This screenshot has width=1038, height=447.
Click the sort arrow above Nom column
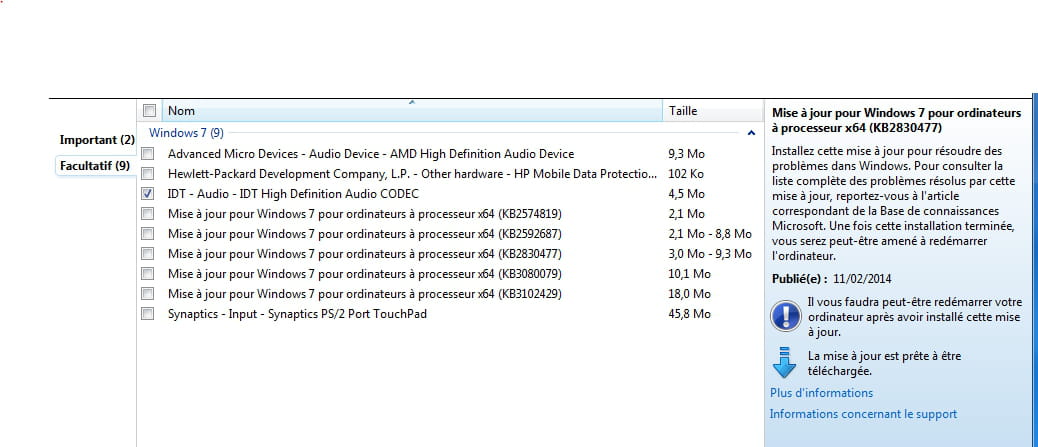pyautogui.click(x=412, y=103)
